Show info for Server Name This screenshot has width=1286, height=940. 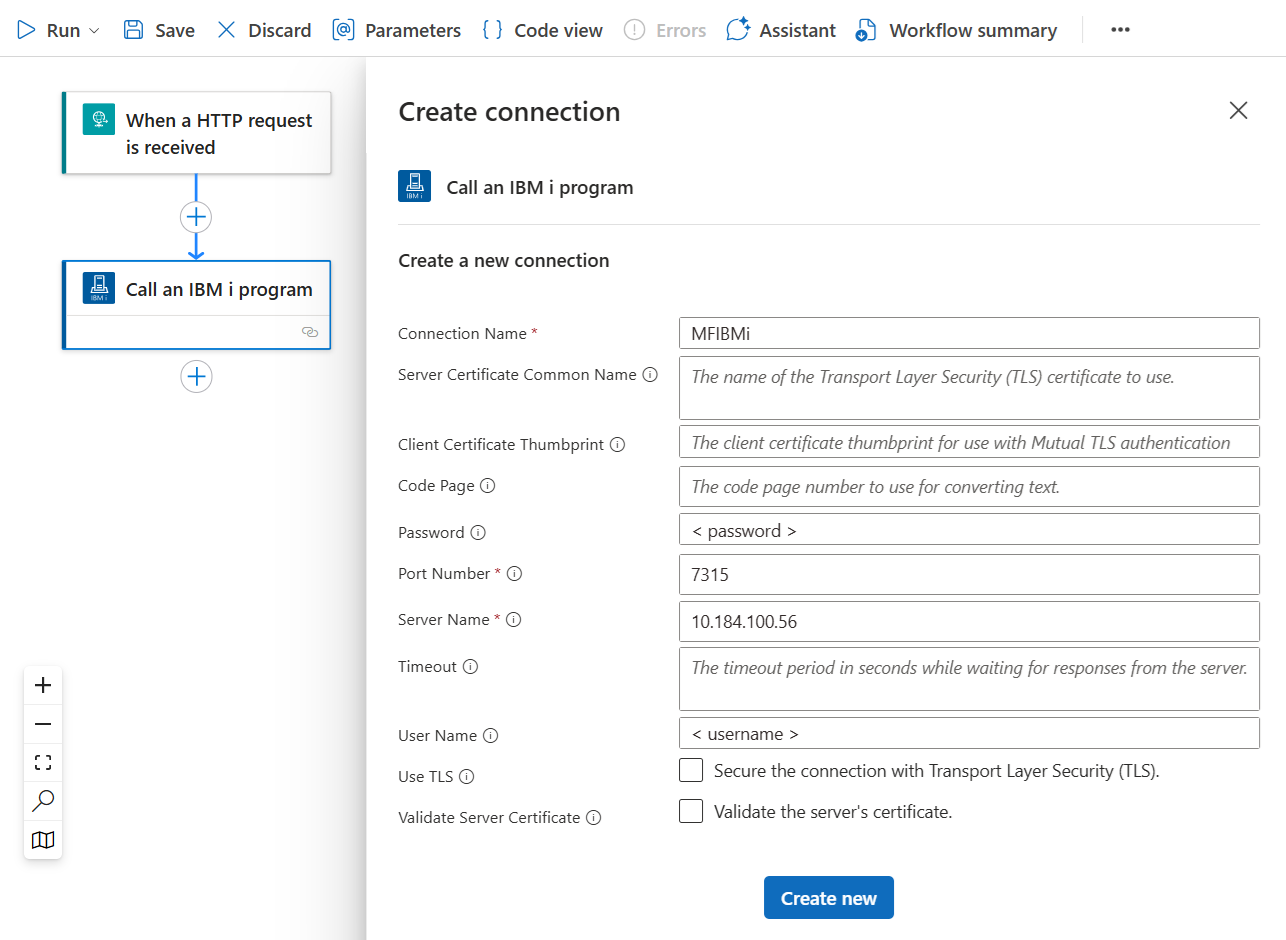tap(514, 620)
